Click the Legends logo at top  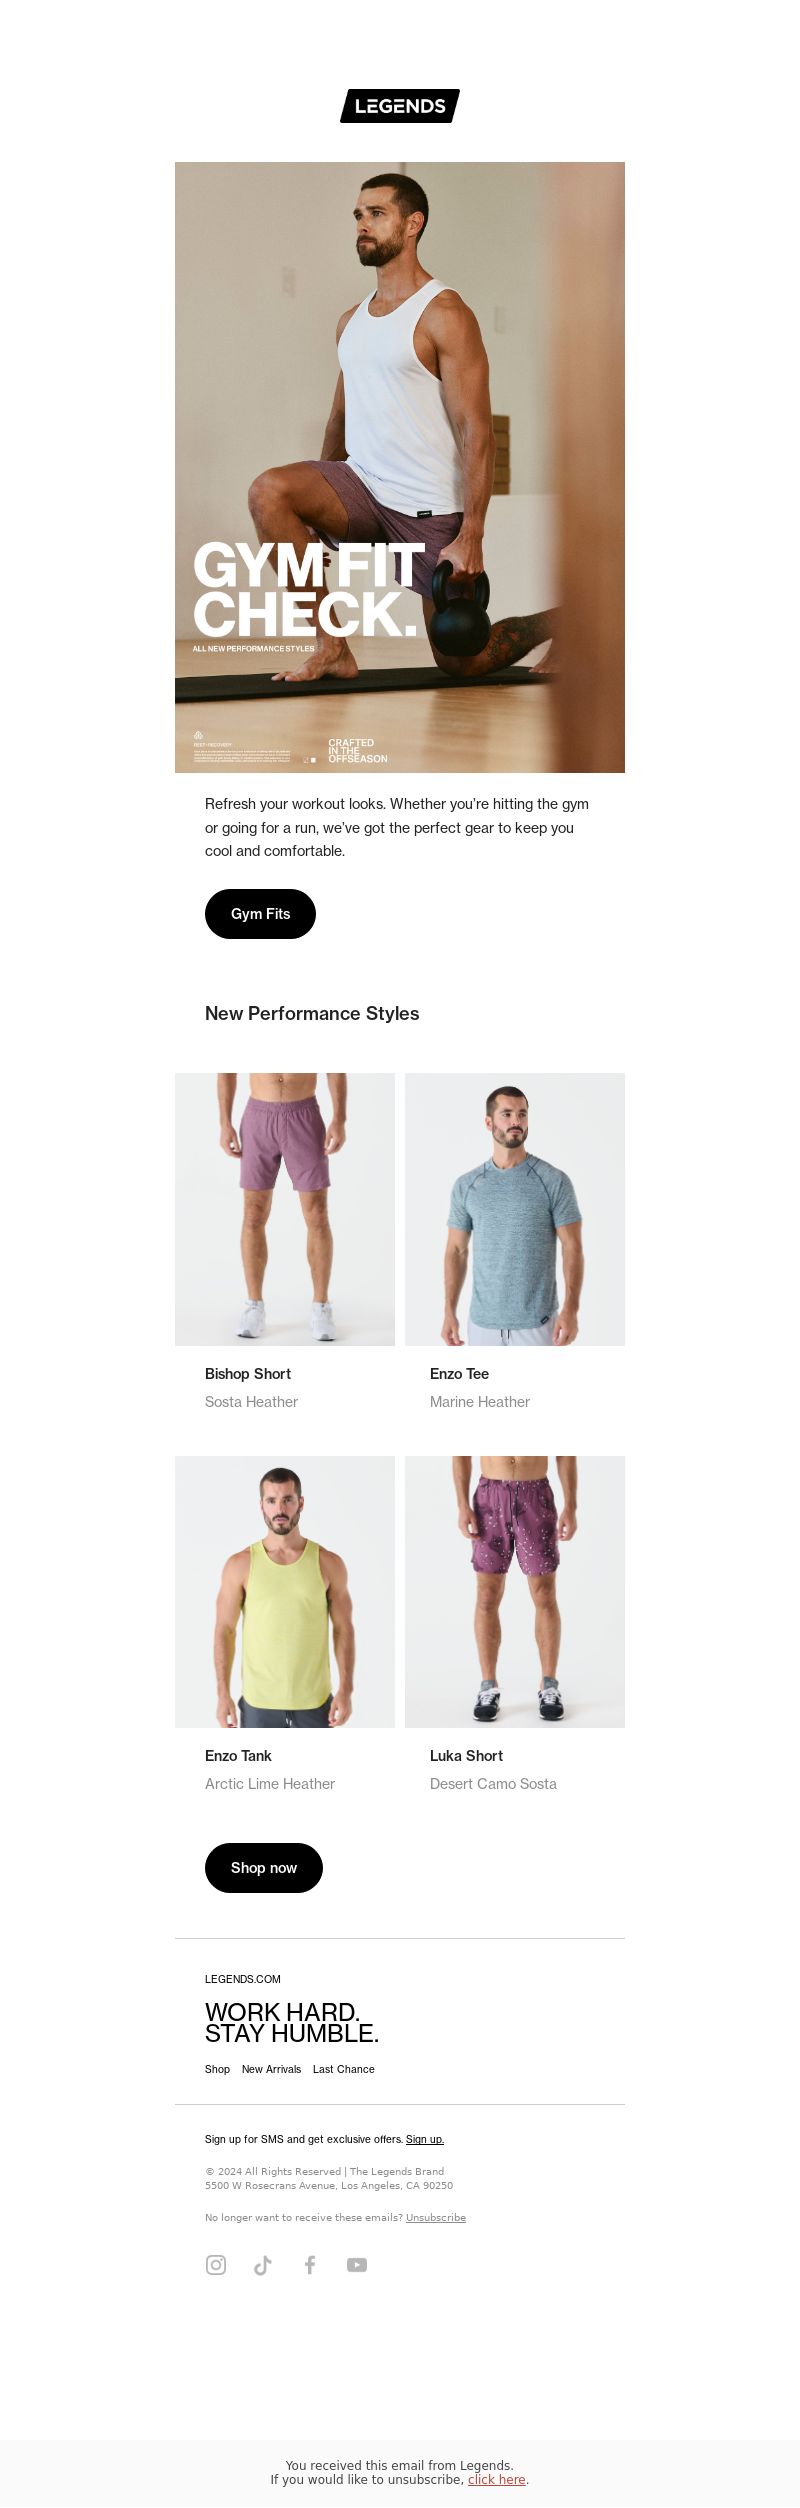tap(400, 106)
